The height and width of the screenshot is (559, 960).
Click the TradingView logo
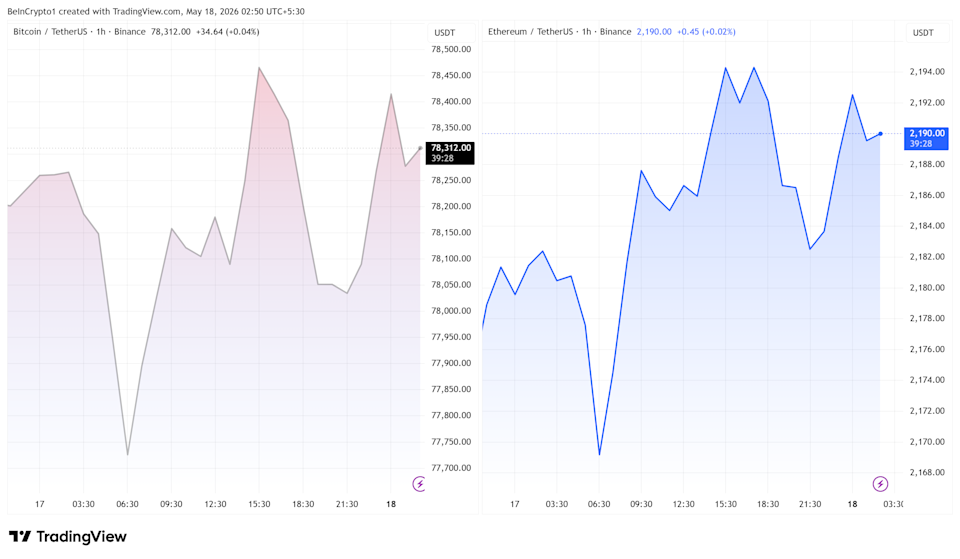coord(67,536)
